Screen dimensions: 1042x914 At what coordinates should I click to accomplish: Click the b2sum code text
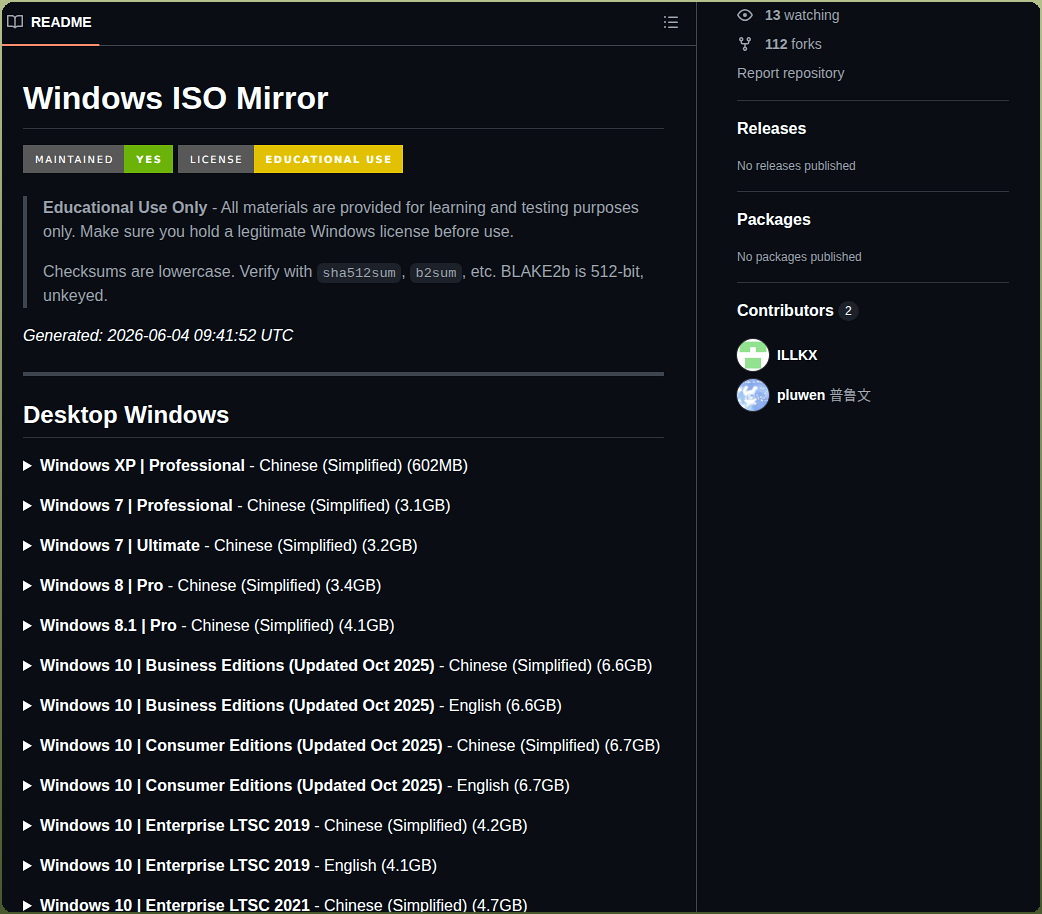436,273
